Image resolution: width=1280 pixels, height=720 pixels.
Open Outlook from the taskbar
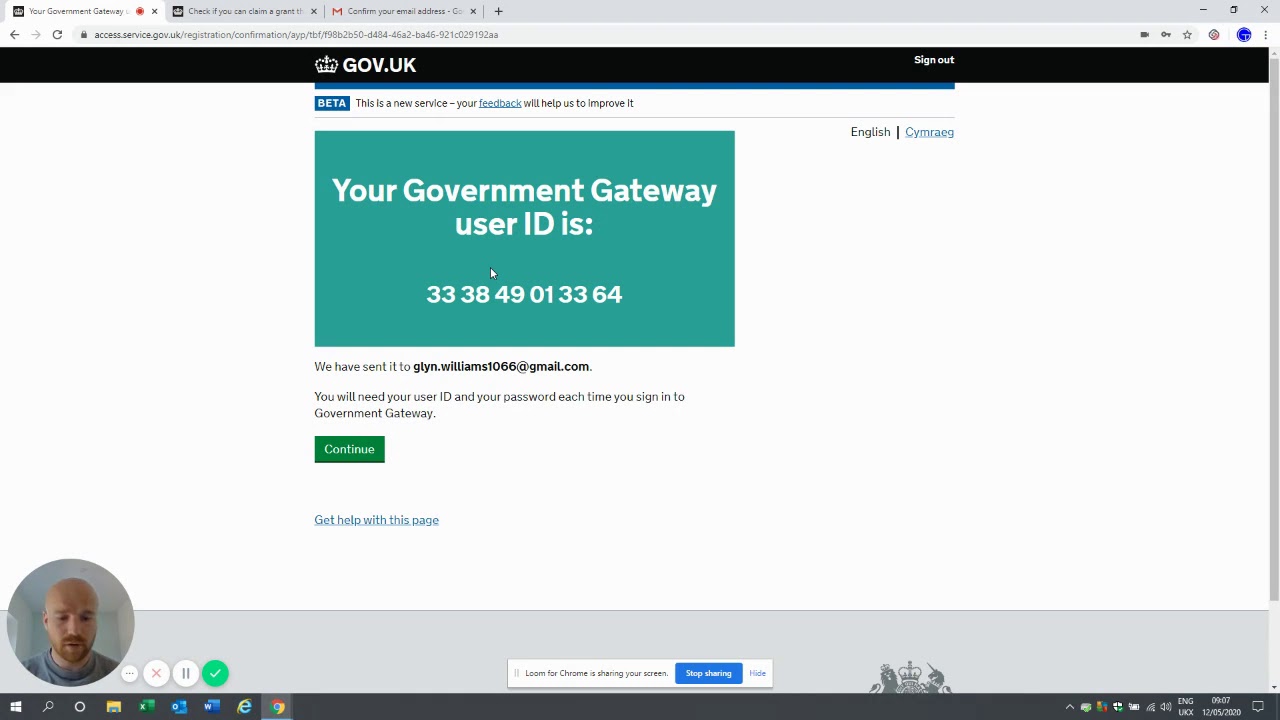click(179, 707)
